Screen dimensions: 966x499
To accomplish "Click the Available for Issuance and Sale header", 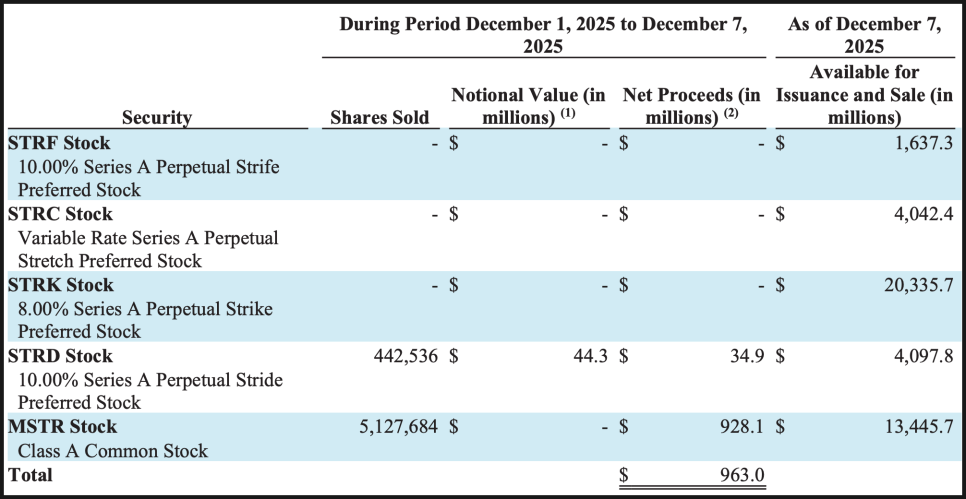I will [865, 95].
